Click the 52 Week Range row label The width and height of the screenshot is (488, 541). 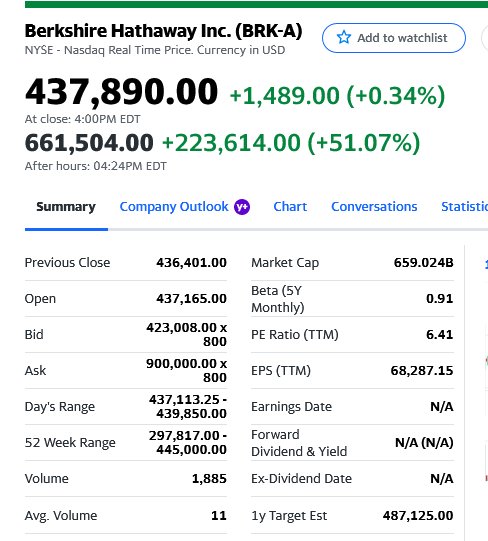(70, 443)
